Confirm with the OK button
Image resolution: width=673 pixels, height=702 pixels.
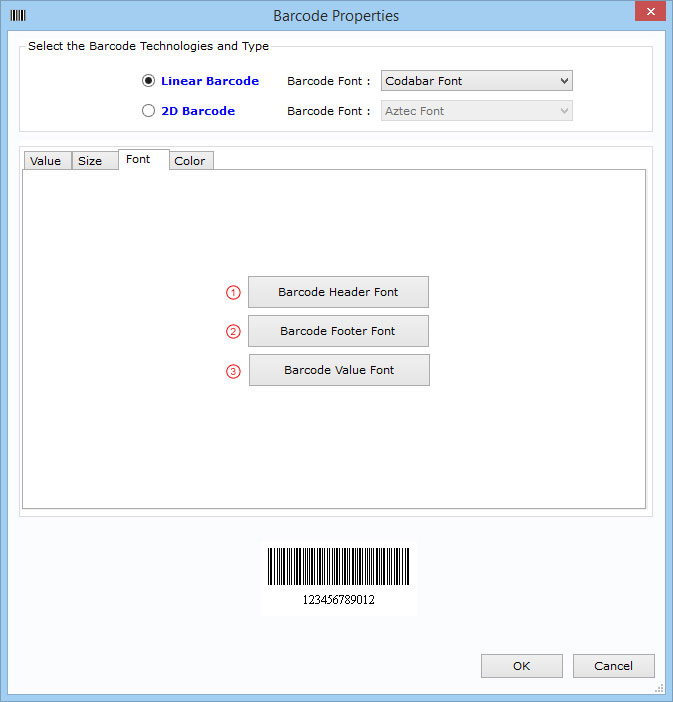[522, 666]
